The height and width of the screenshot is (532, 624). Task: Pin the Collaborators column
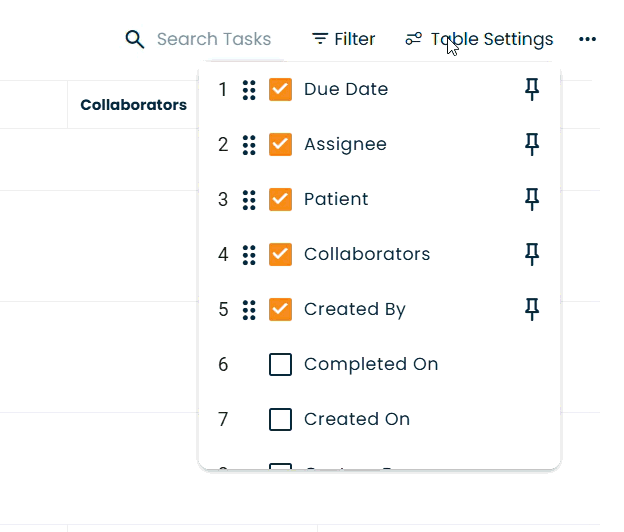coord(532,255)
